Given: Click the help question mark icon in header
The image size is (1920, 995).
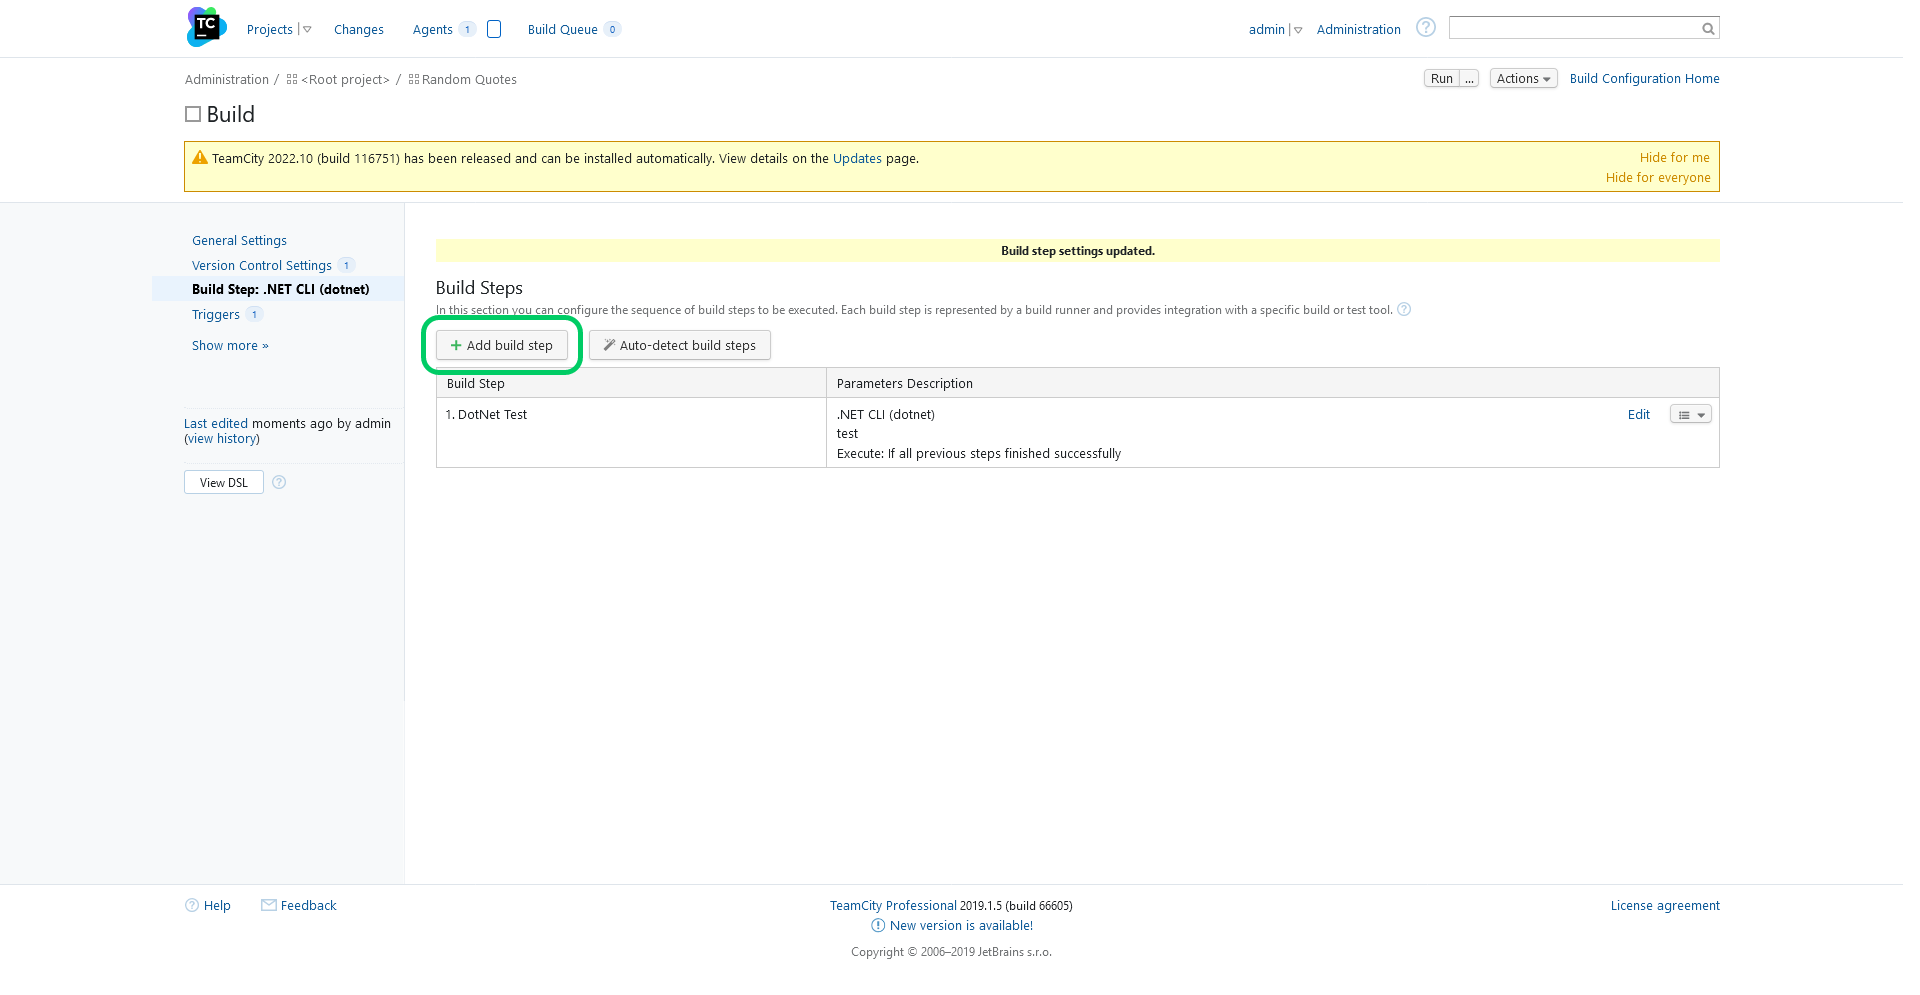Looking at the screenshot, I should [x=1426, y=27].
